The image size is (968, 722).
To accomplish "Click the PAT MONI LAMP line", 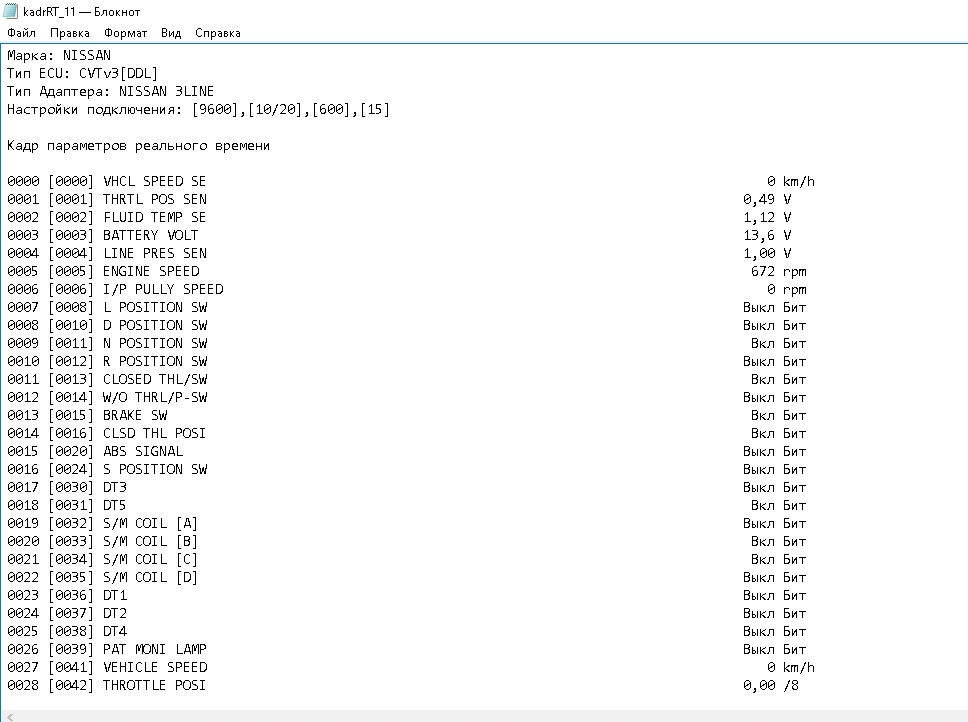I will tap(154, 650).
